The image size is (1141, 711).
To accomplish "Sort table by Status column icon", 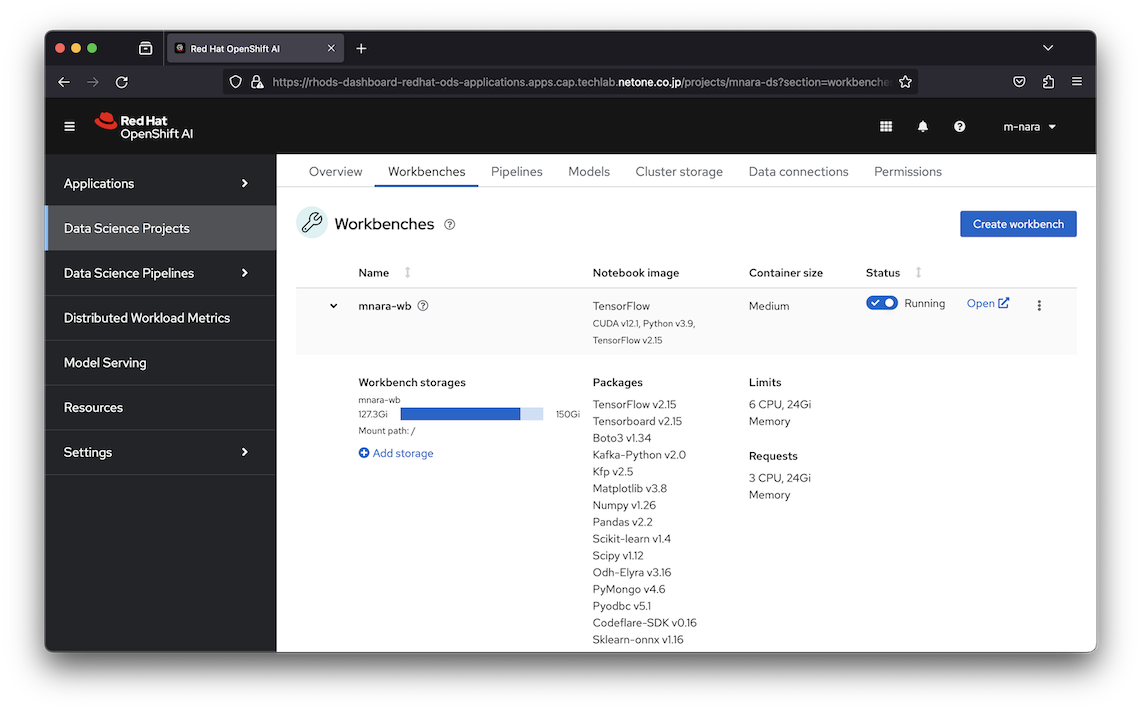I will (x=918, y=272).
